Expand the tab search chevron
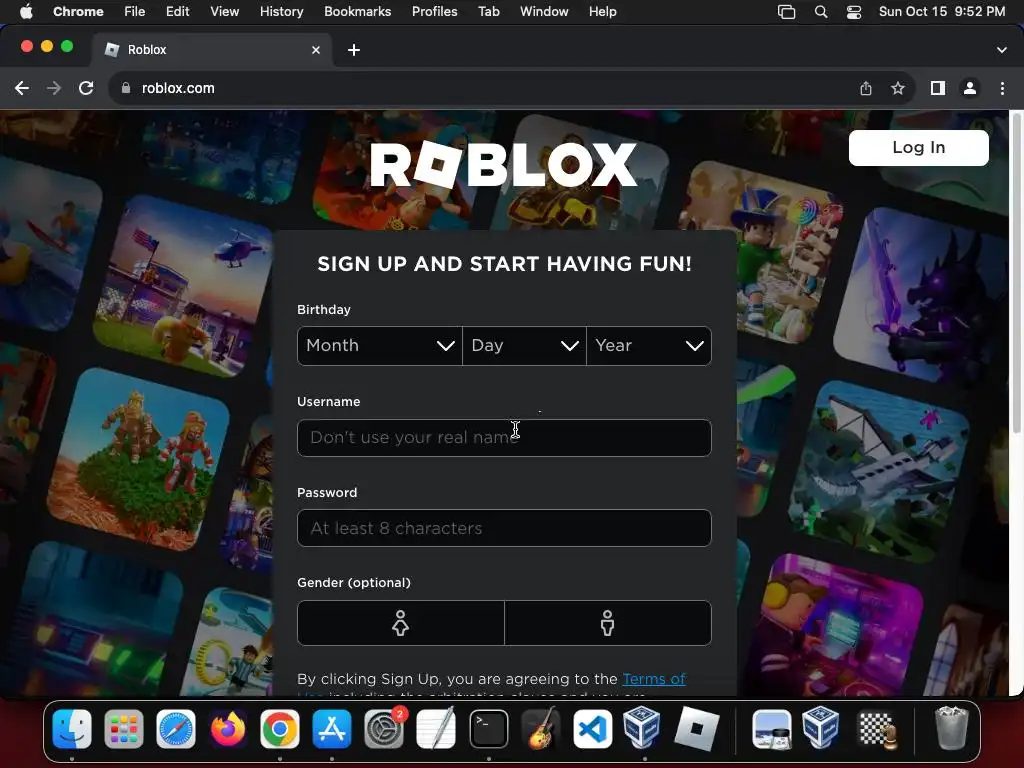Screen dimensions: 1024x768 click(x=1002, y=50)
